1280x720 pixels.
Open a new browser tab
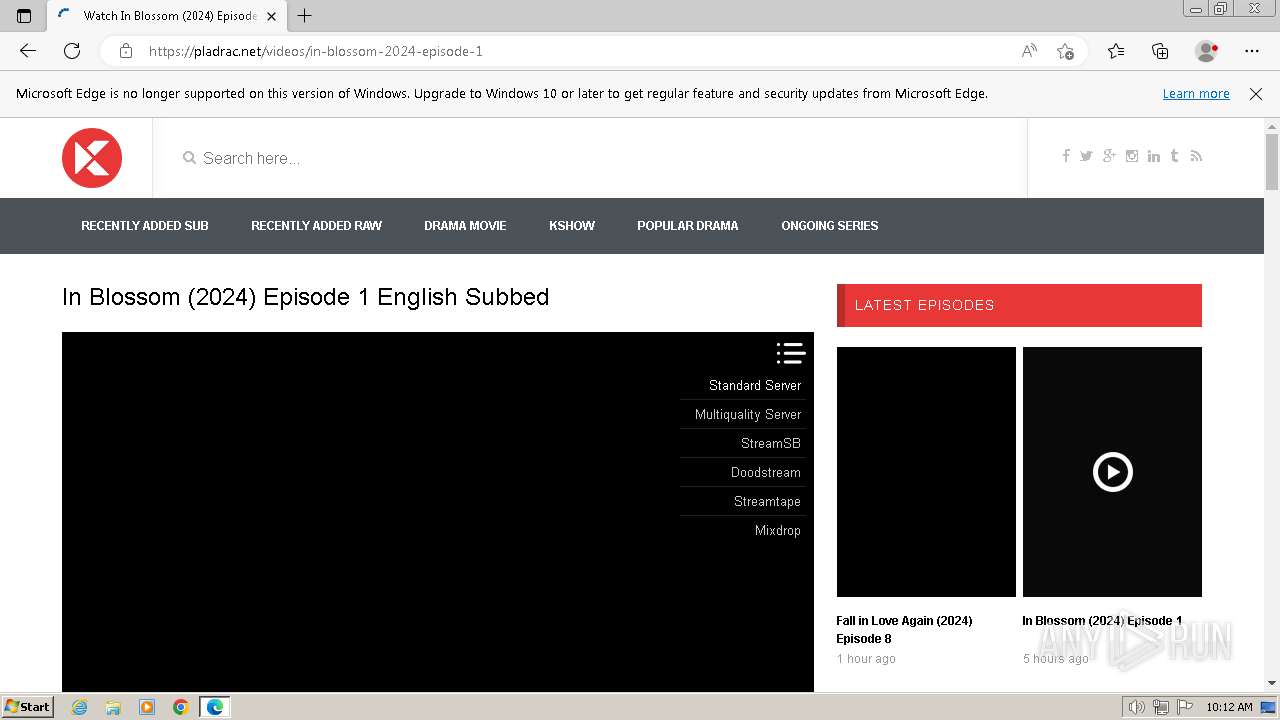tap(305, 15)
